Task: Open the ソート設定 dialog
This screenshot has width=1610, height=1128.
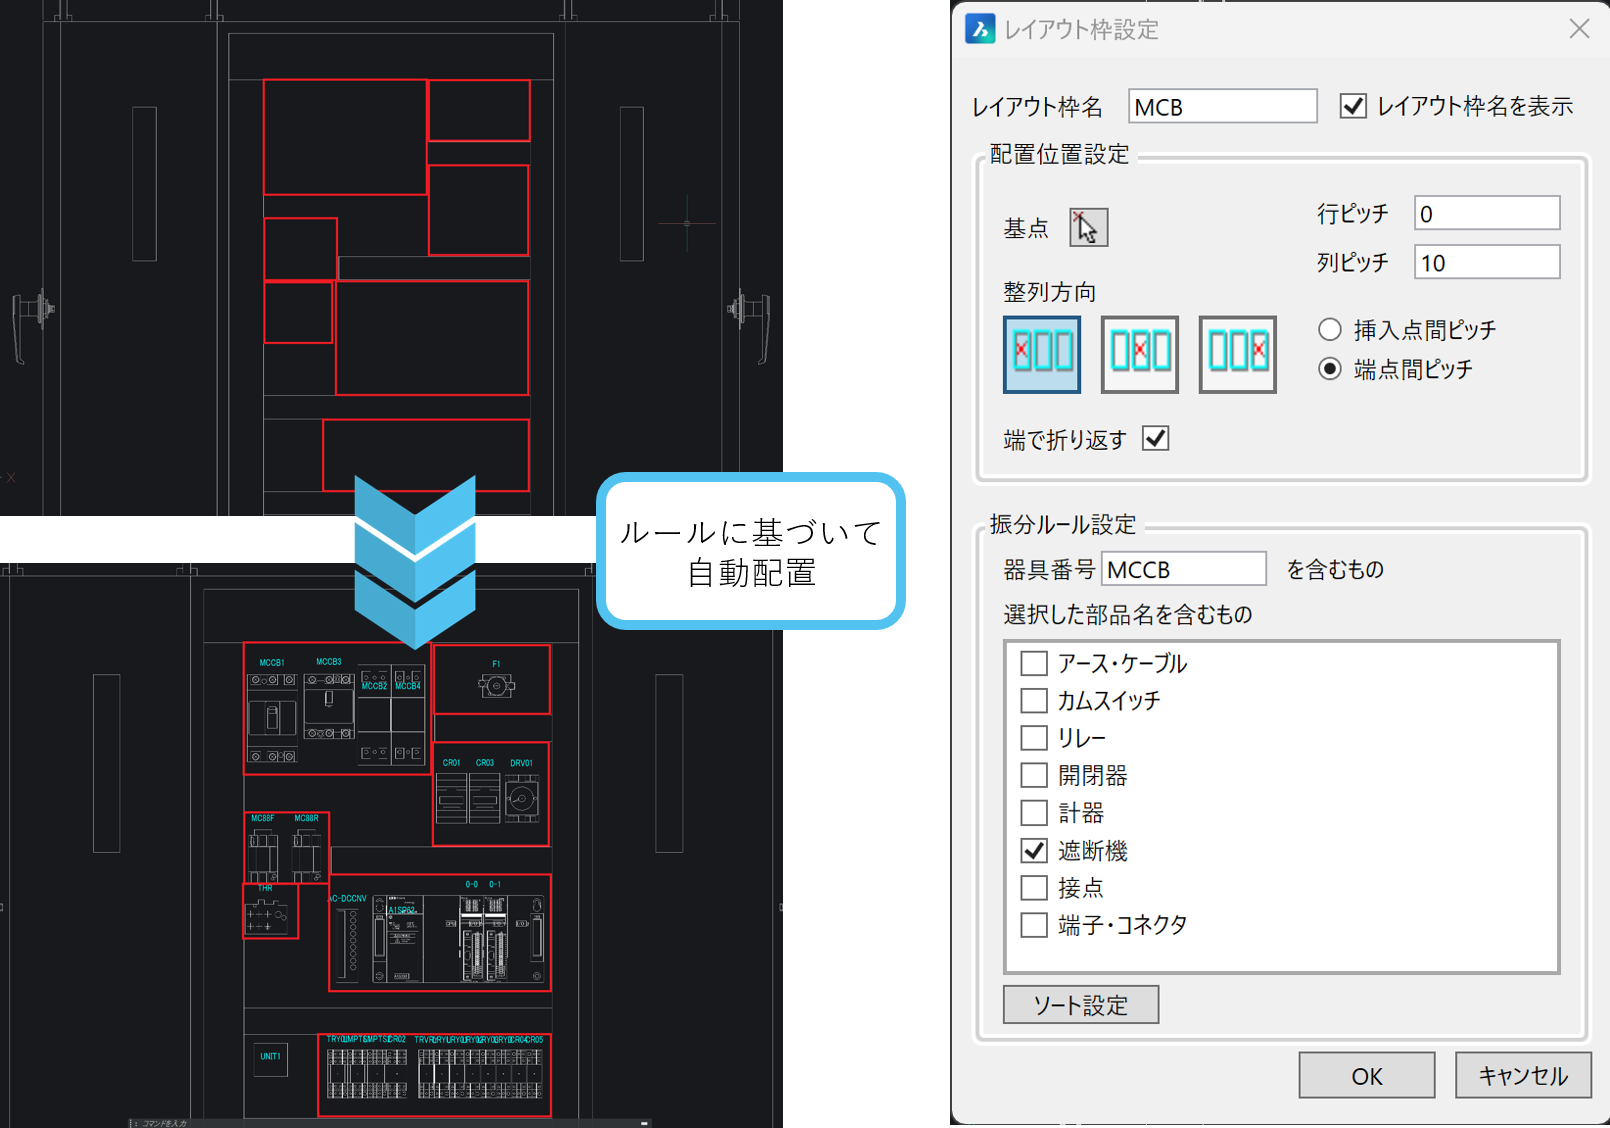Action: [1079, 1004]
